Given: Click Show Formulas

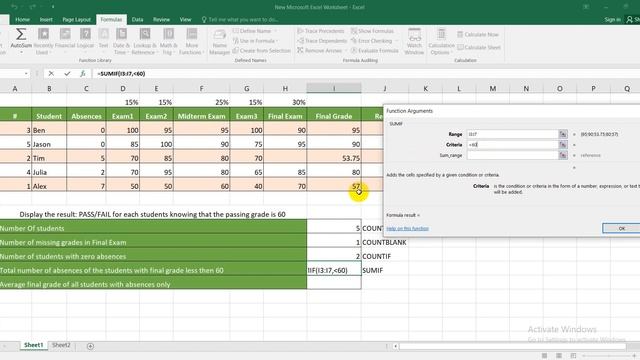Looking at the screenshot, I should [x=372, y=31].
